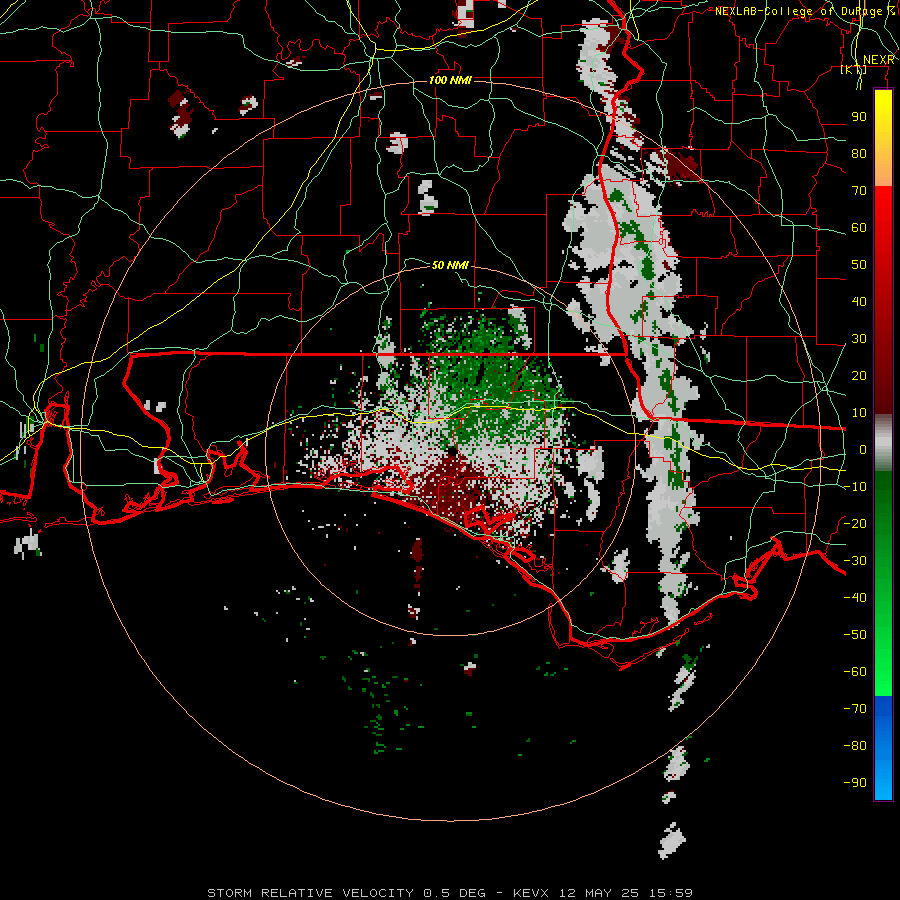Select the positive 30 value on velocity scale
This screenshot has height=900, width=900.
coord(859,339)
